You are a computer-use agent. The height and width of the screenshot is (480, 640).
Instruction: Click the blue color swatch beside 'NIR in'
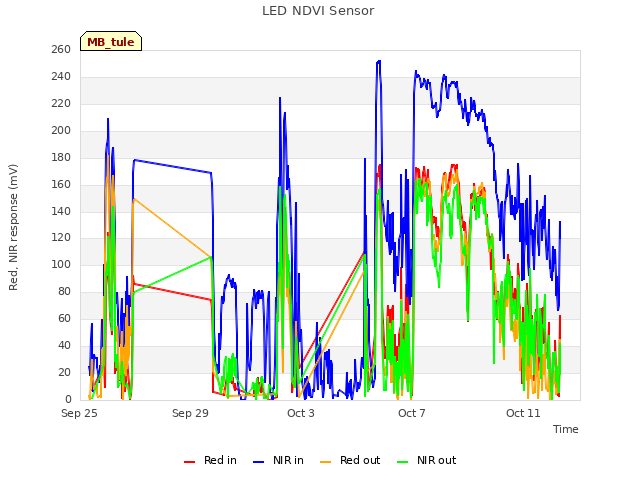click(x=258, y=462)
